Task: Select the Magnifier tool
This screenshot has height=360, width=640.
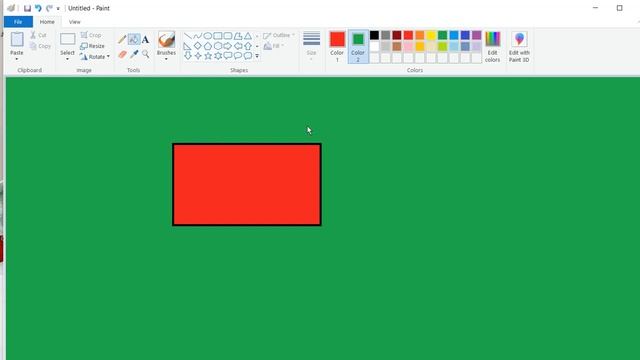Action: (145, 54)
